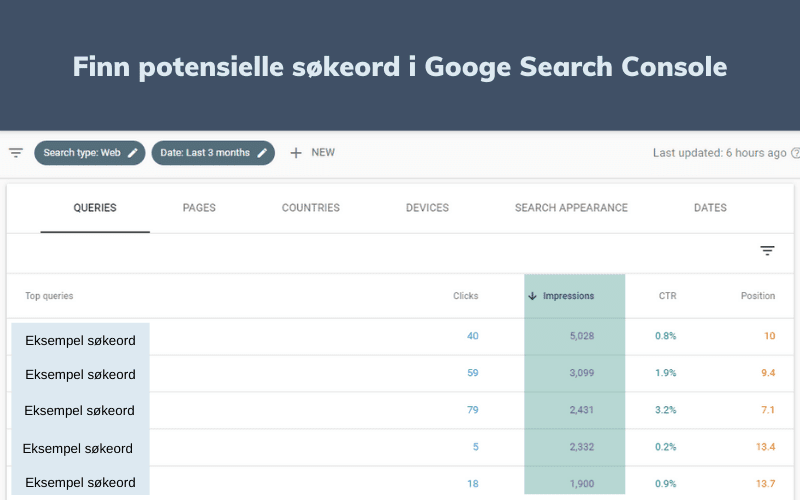
Task: Select the query row with 5 clicks
Action: [400, 447]
